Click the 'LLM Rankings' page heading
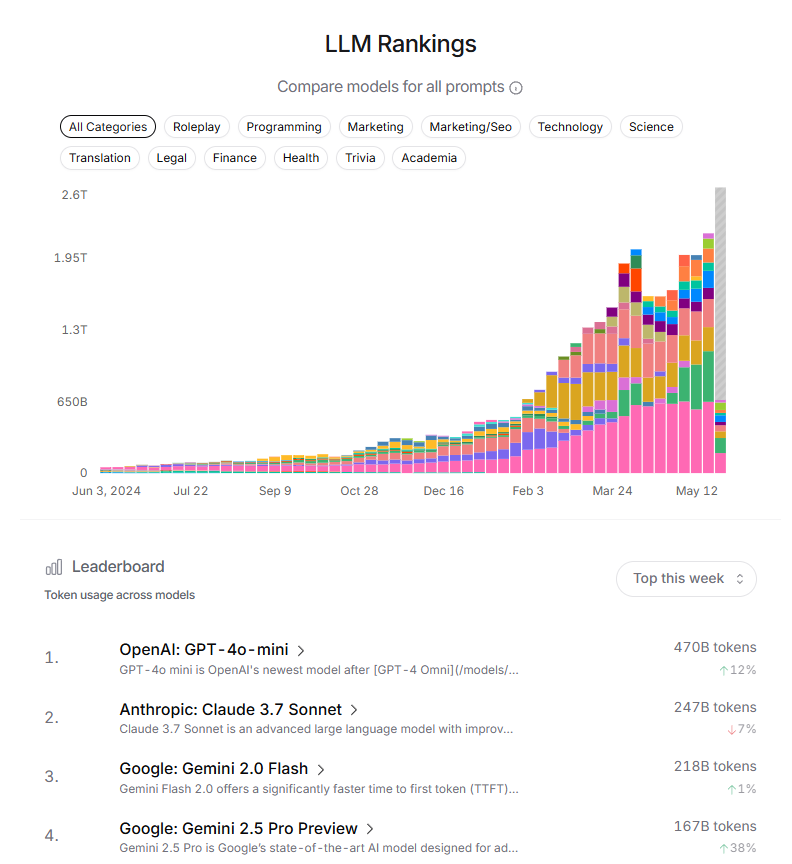792x864 pixels. [x=401, y=44]
